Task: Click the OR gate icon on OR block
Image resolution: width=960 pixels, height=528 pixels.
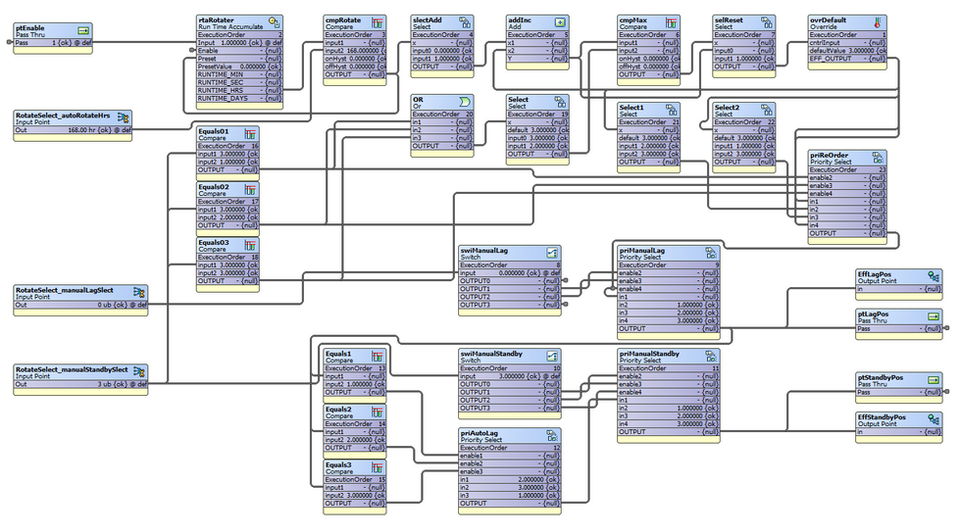Action: (465, 102)
